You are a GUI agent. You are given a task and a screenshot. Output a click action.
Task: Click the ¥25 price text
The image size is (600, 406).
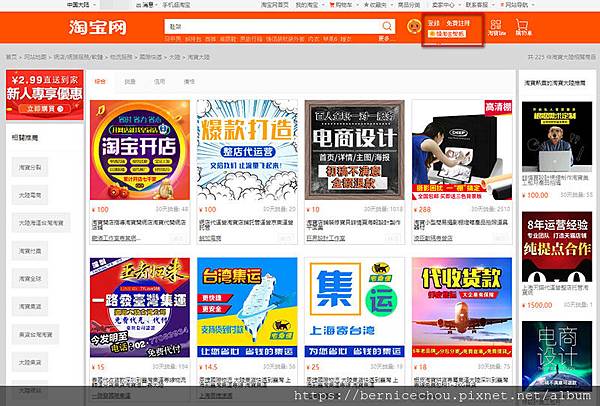(x=313, y=367)
